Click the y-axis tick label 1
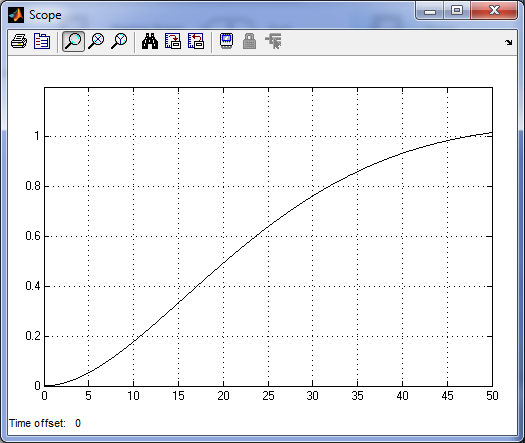Viewport: 525px width, 443px height. coord(37,136)
